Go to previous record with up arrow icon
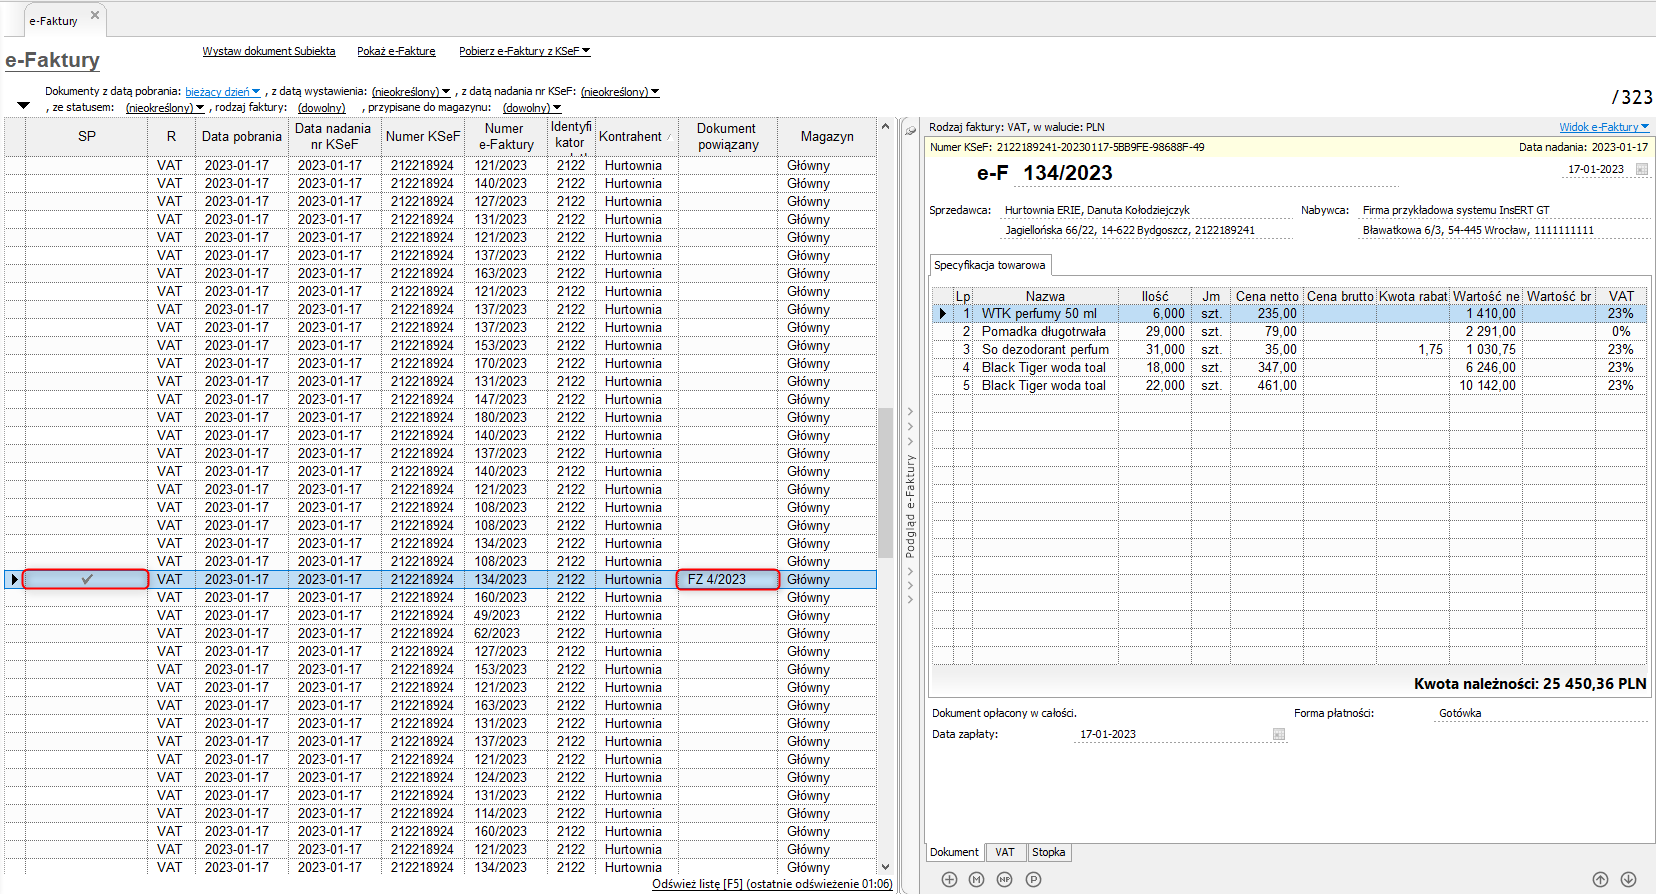Image resolution: width=1656 pixels, height=894 pixels. pos(1600,879)
